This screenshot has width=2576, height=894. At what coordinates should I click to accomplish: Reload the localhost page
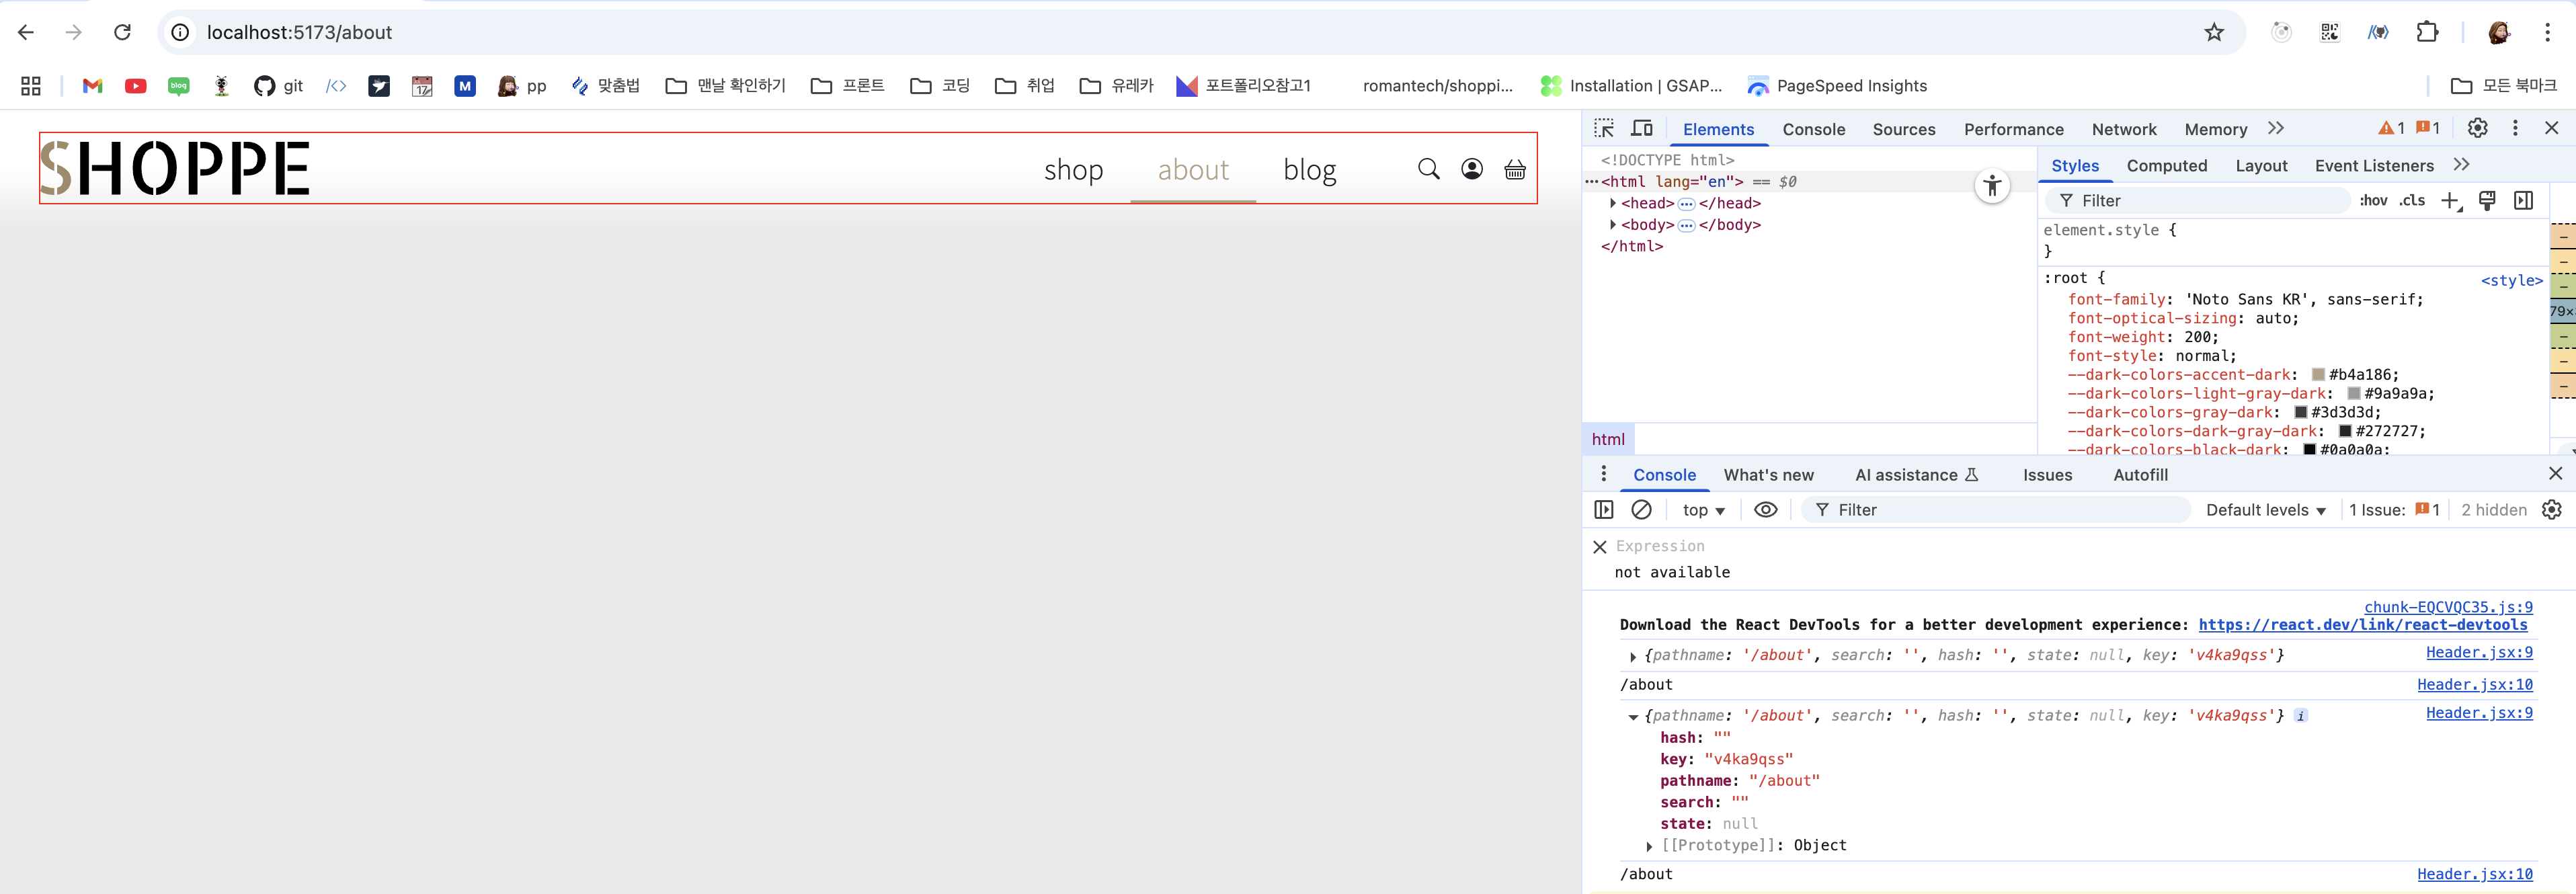pyautogui.click(x=122, y=32)
